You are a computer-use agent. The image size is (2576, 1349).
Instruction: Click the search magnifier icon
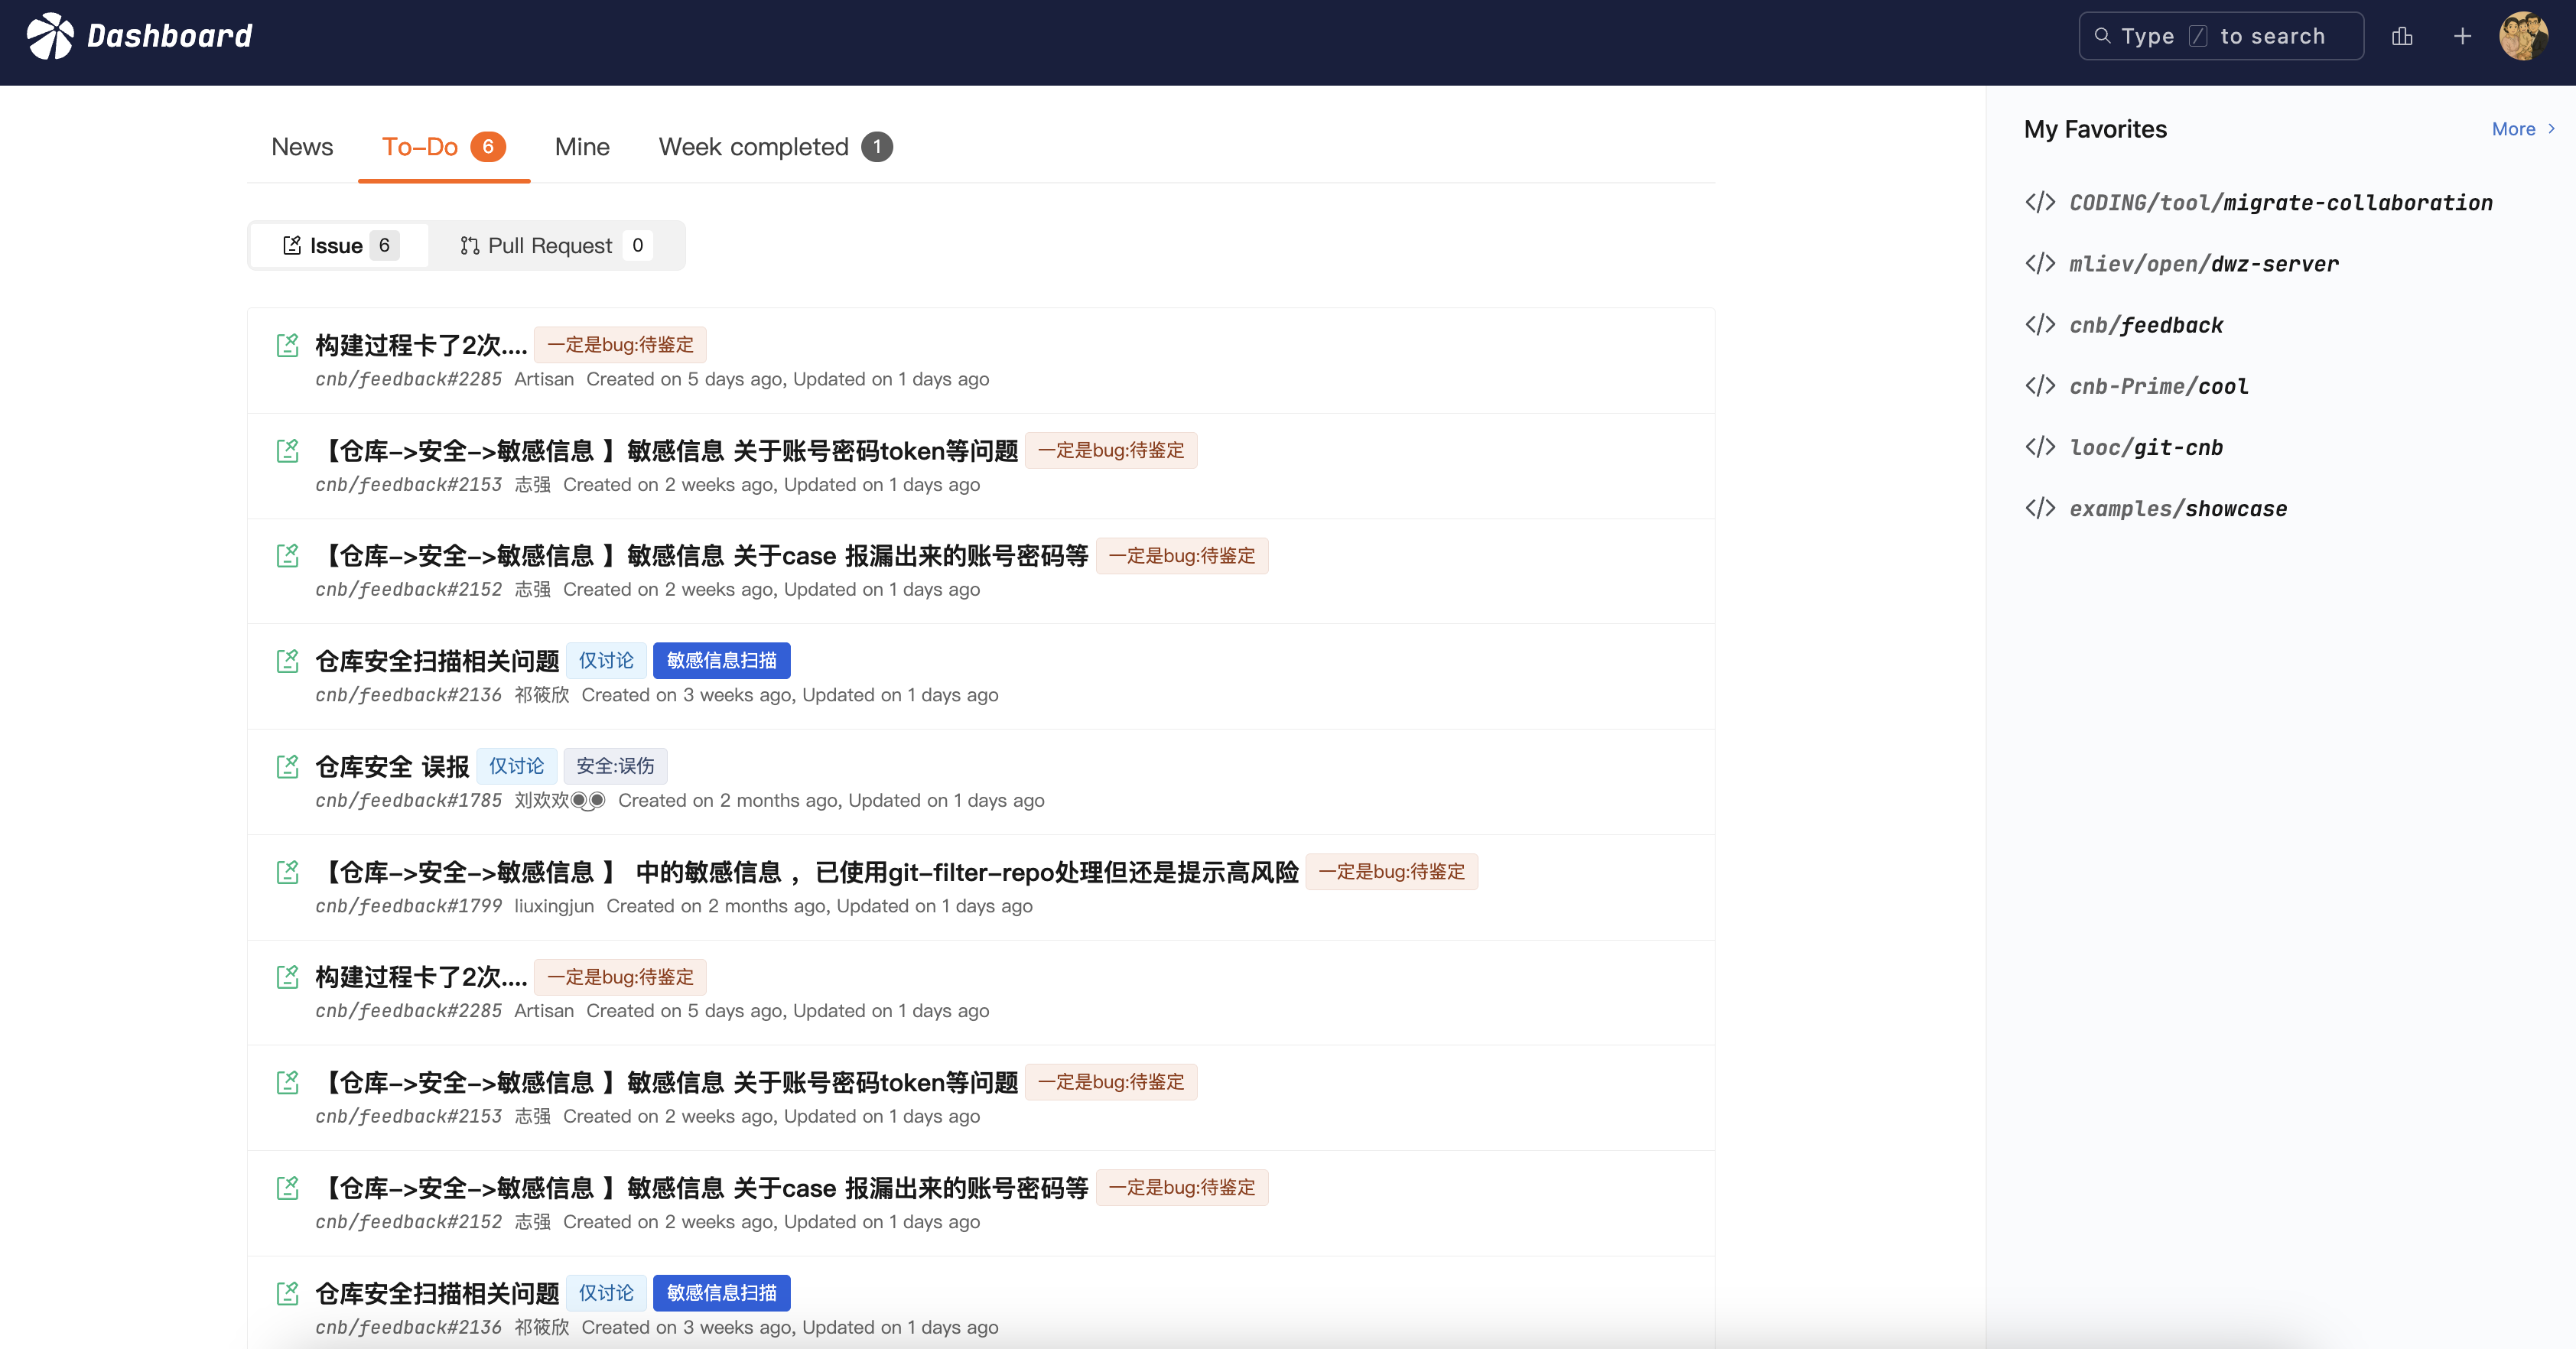(x=2102, y=36)
